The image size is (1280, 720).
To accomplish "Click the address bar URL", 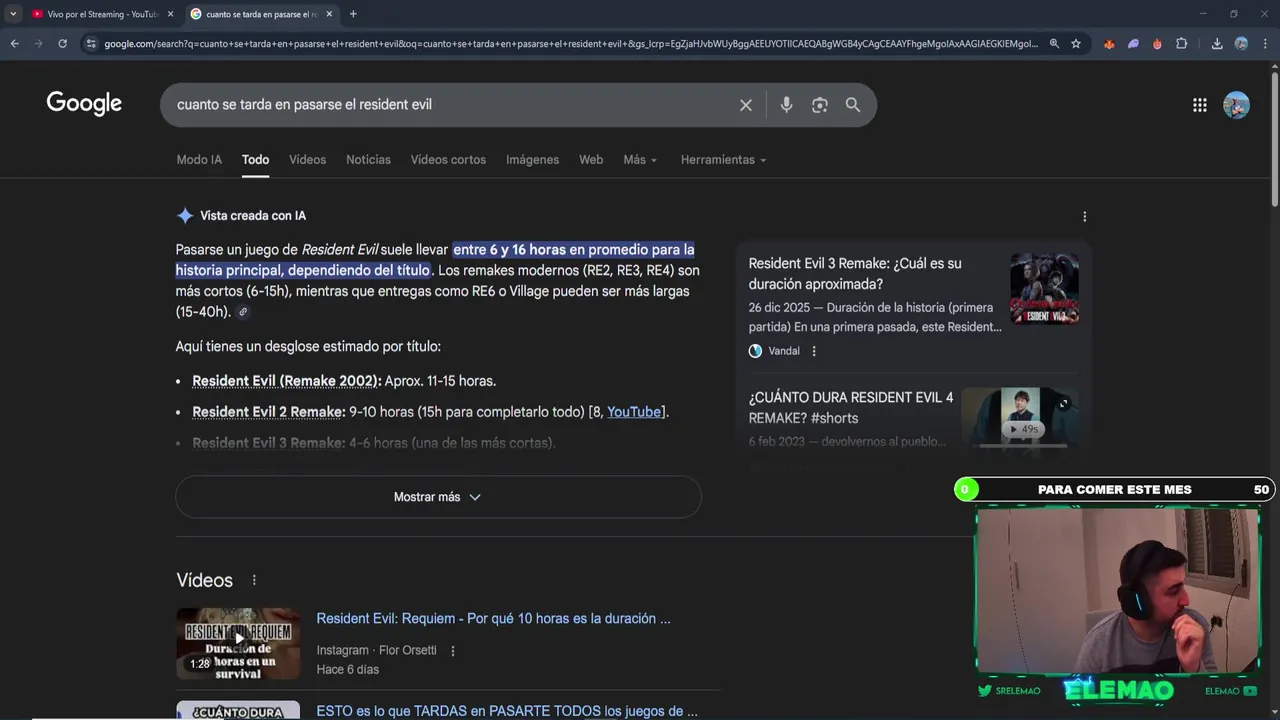I will click(x=570, y=44).
